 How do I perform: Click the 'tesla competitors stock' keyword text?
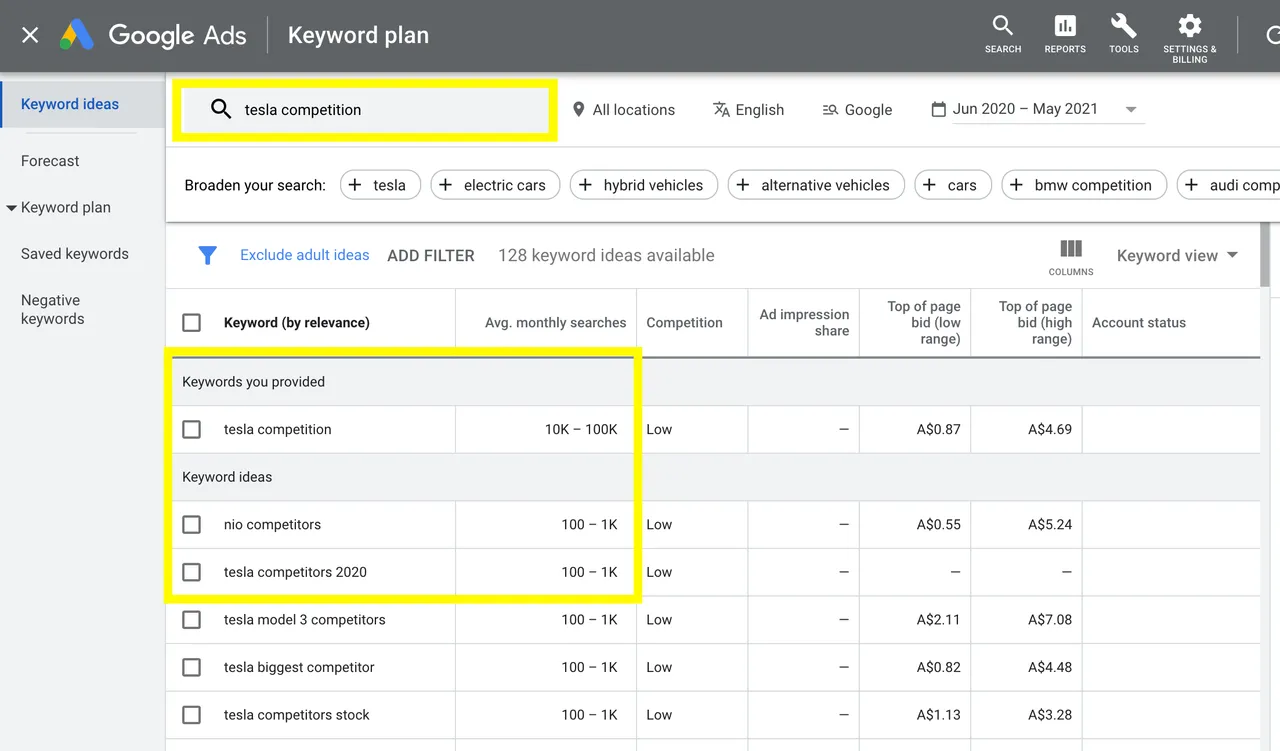tap(297, 715)
